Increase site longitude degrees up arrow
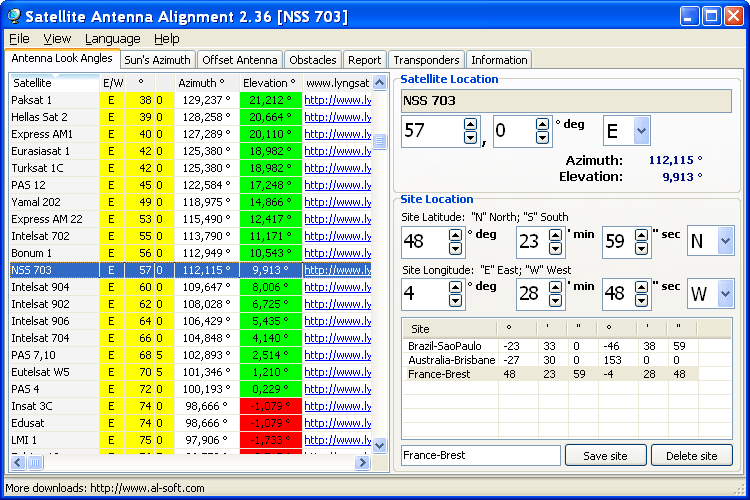750x500 pixels. point(455,287)
